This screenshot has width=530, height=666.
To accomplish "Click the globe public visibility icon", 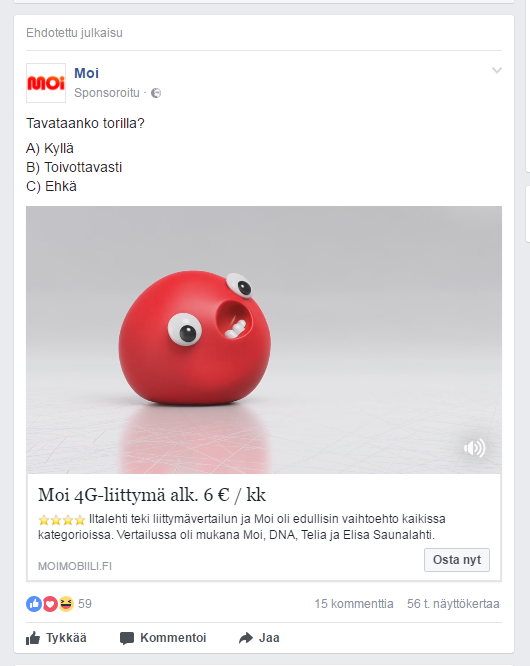I will (x=156, y=93).
